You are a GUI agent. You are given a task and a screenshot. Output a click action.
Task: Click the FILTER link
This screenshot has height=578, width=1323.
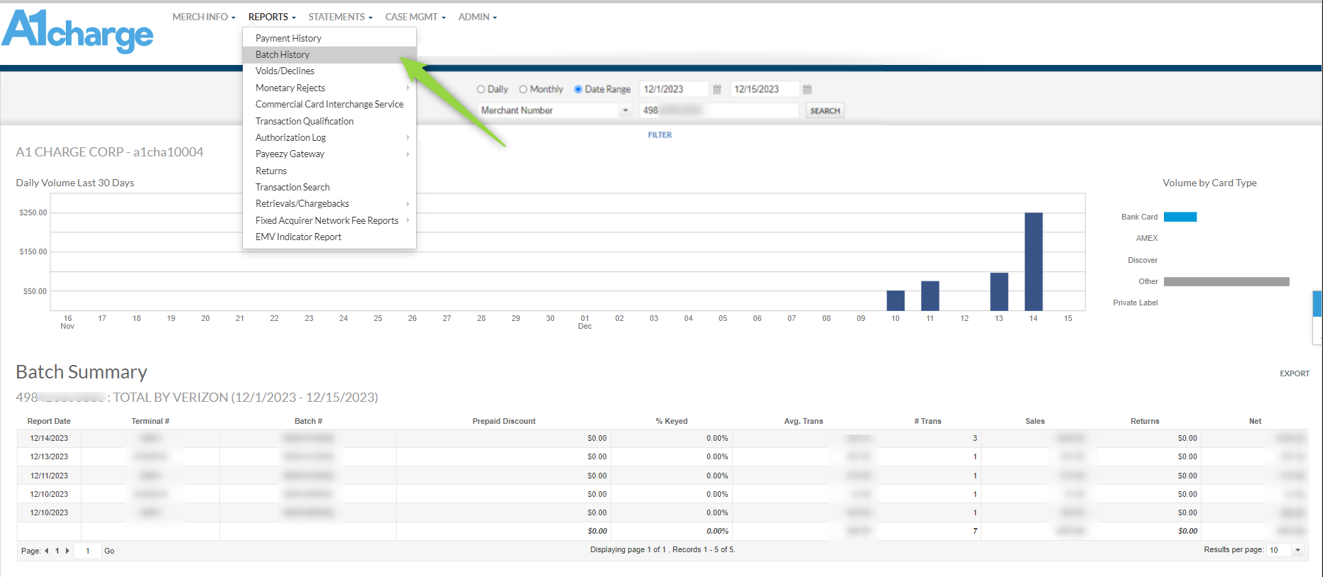(660, 135)
